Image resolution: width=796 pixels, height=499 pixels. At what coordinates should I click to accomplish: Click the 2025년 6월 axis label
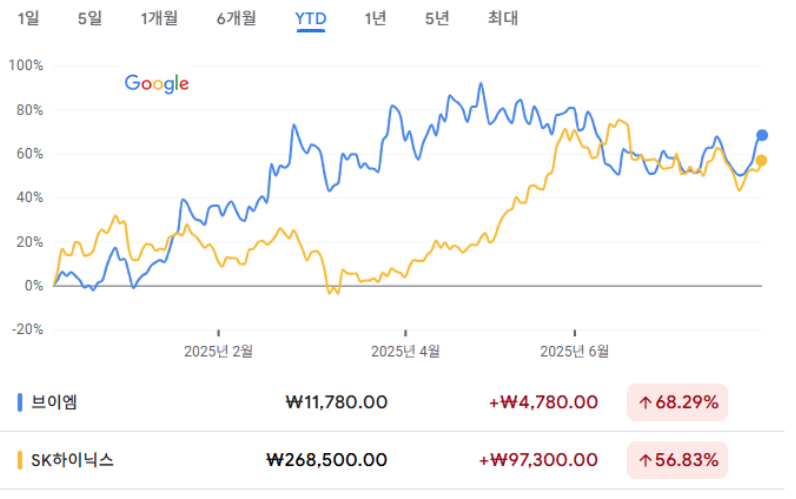[574, 351]
